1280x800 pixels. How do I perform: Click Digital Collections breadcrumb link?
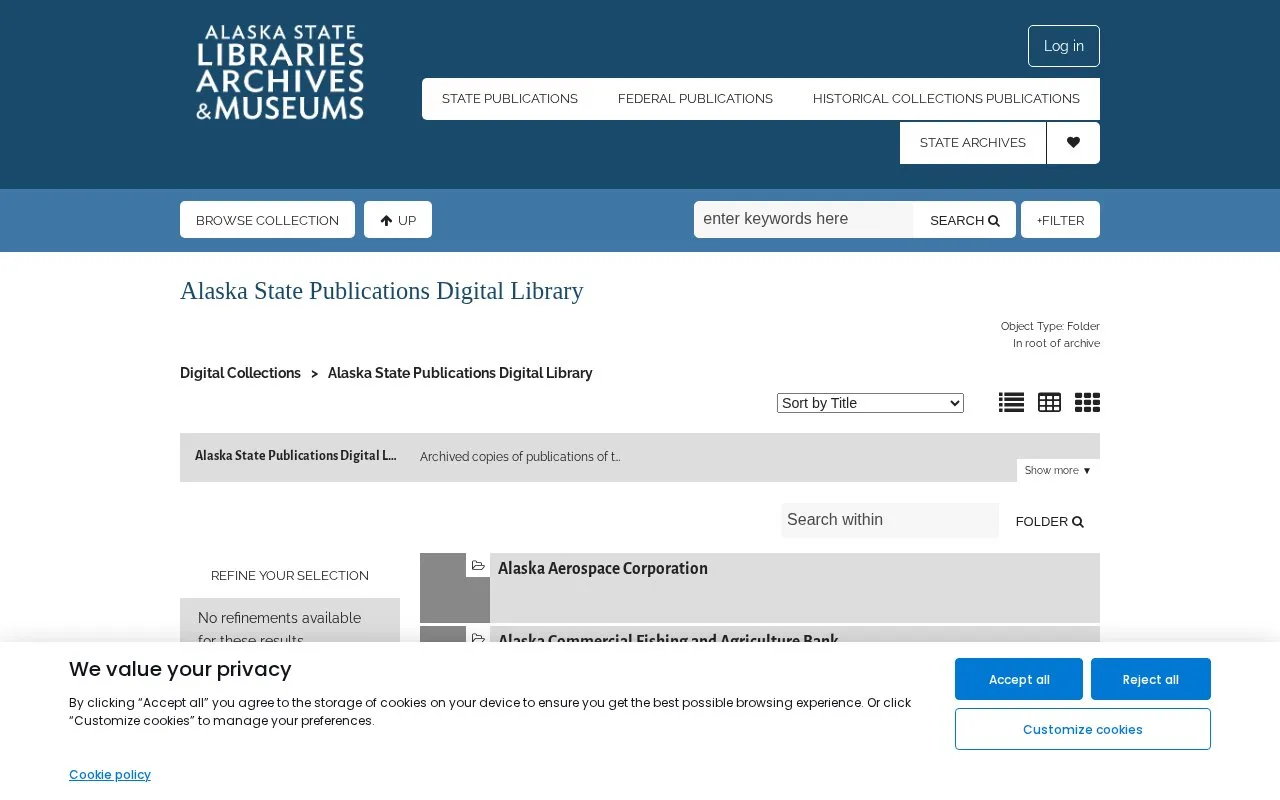[x=240, y=373]
